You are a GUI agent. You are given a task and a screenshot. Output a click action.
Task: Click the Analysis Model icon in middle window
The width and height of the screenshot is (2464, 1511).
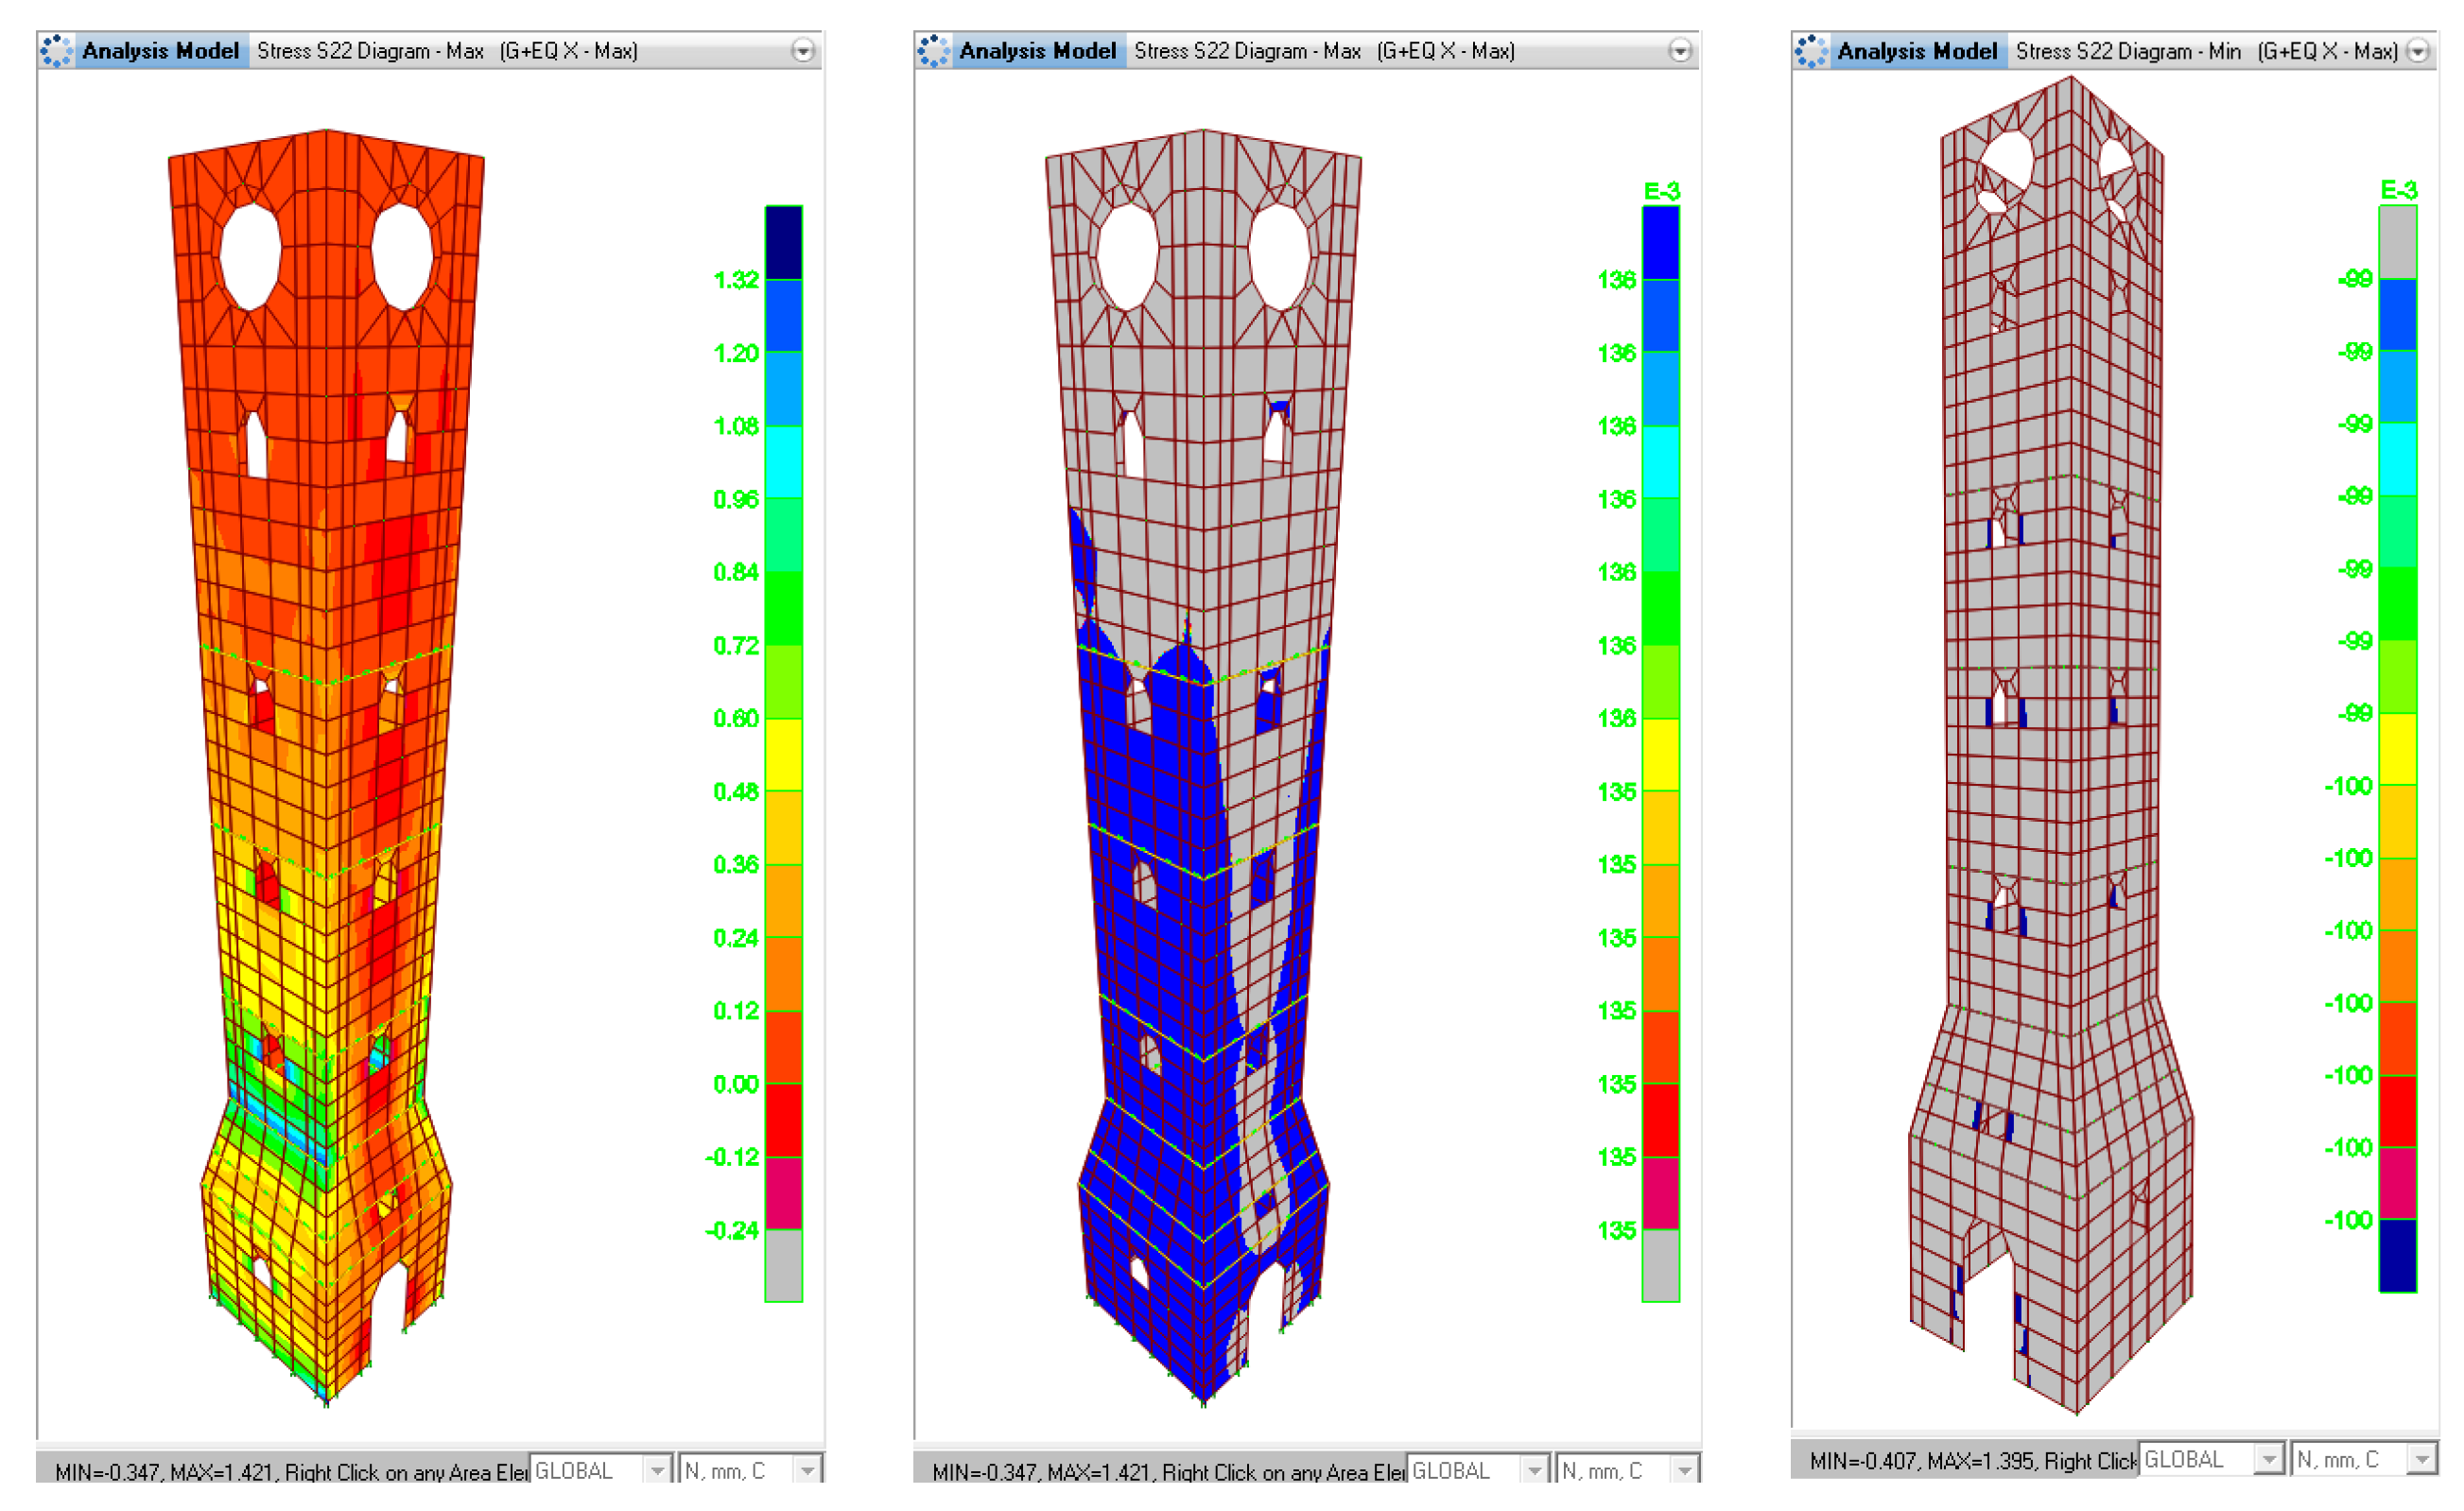934,50
